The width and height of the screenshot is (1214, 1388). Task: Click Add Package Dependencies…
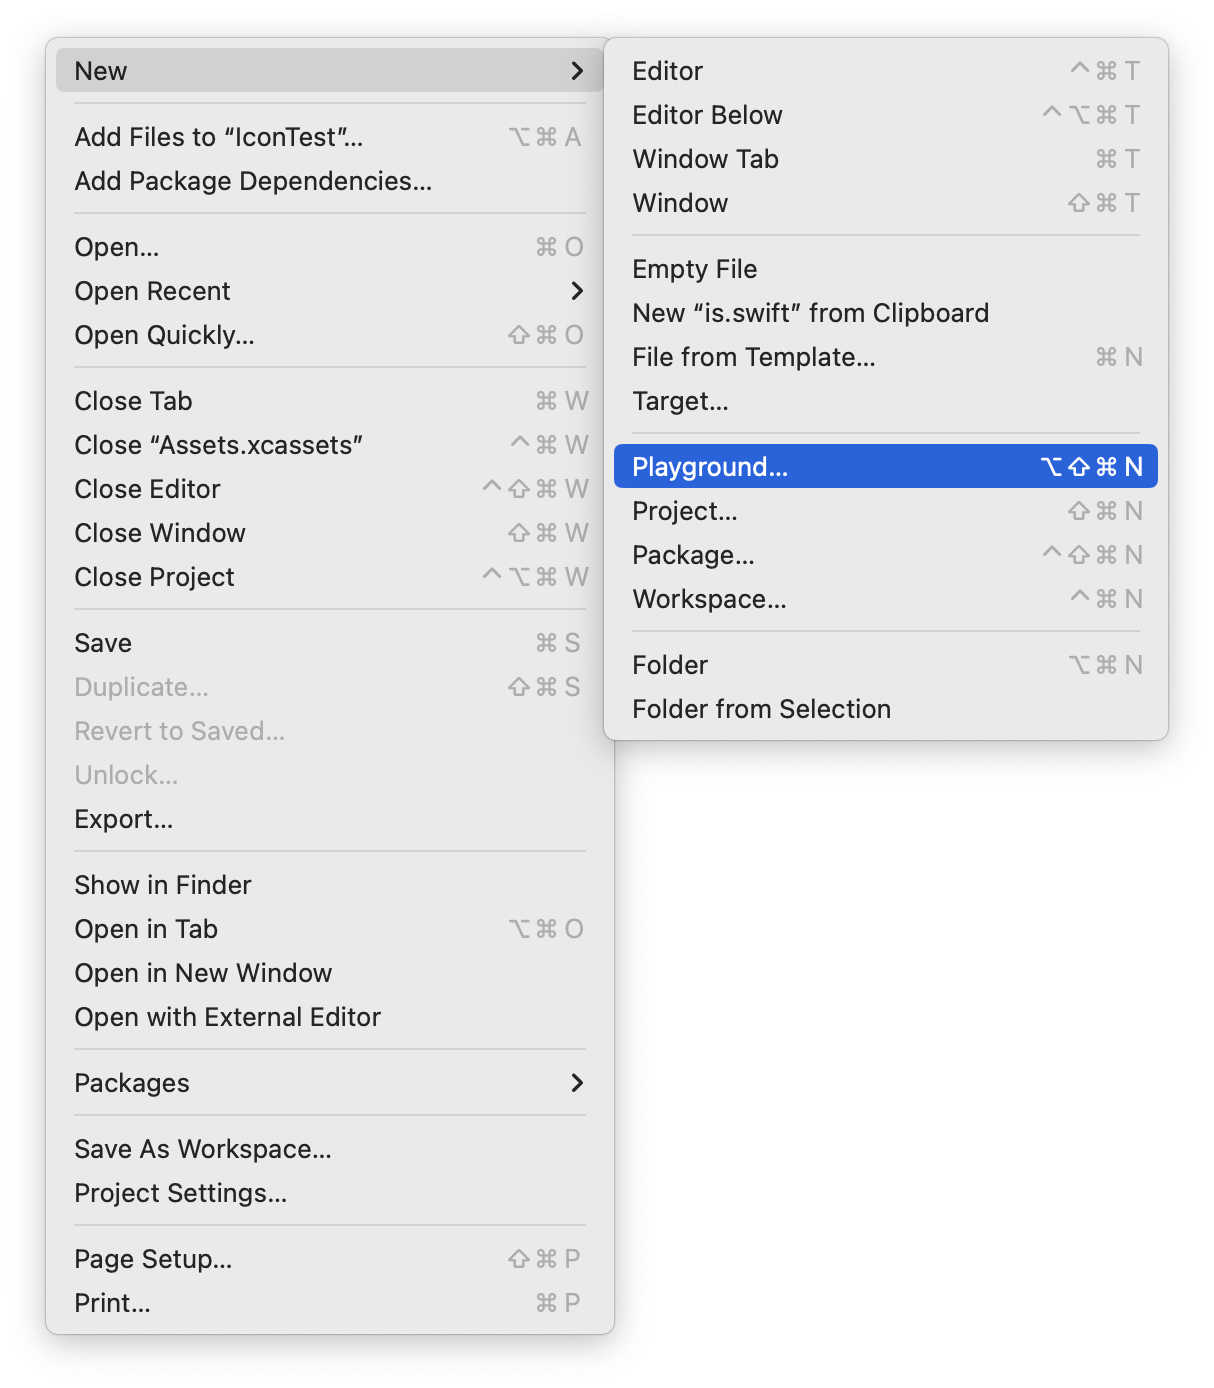click(x=253, y=181)
